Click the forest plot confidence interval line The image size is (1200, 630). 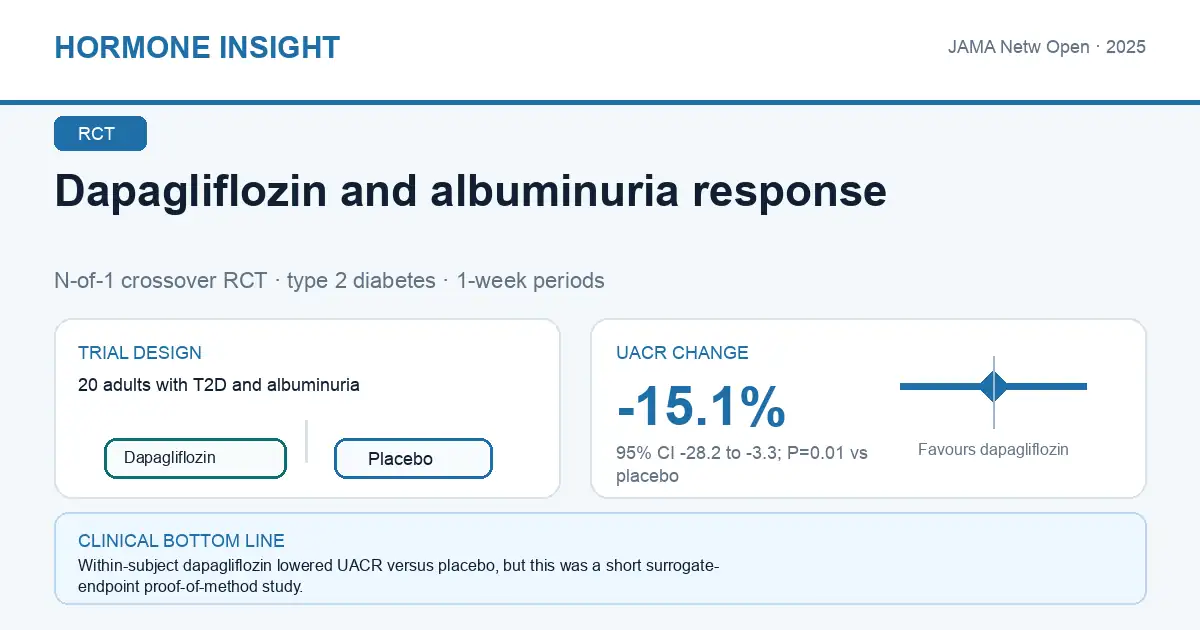click(x=993, y=386)
